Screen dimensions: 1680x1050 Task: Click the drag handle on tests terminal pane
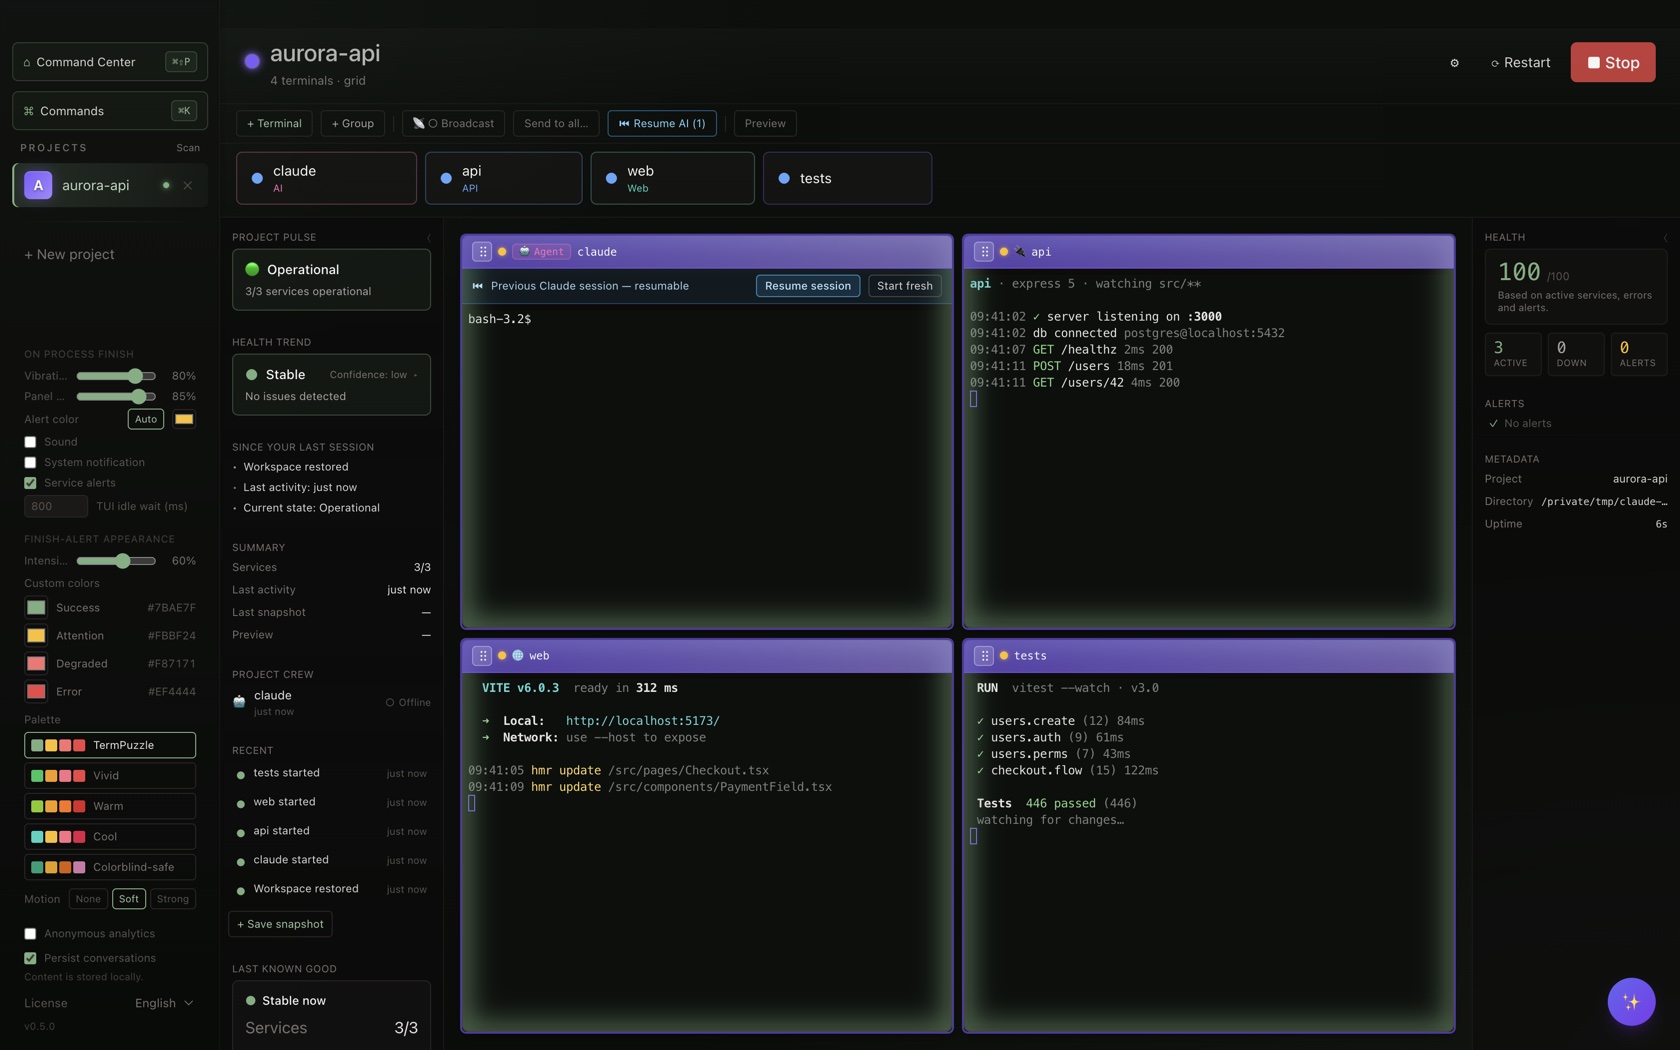click(x=984, y=656)
